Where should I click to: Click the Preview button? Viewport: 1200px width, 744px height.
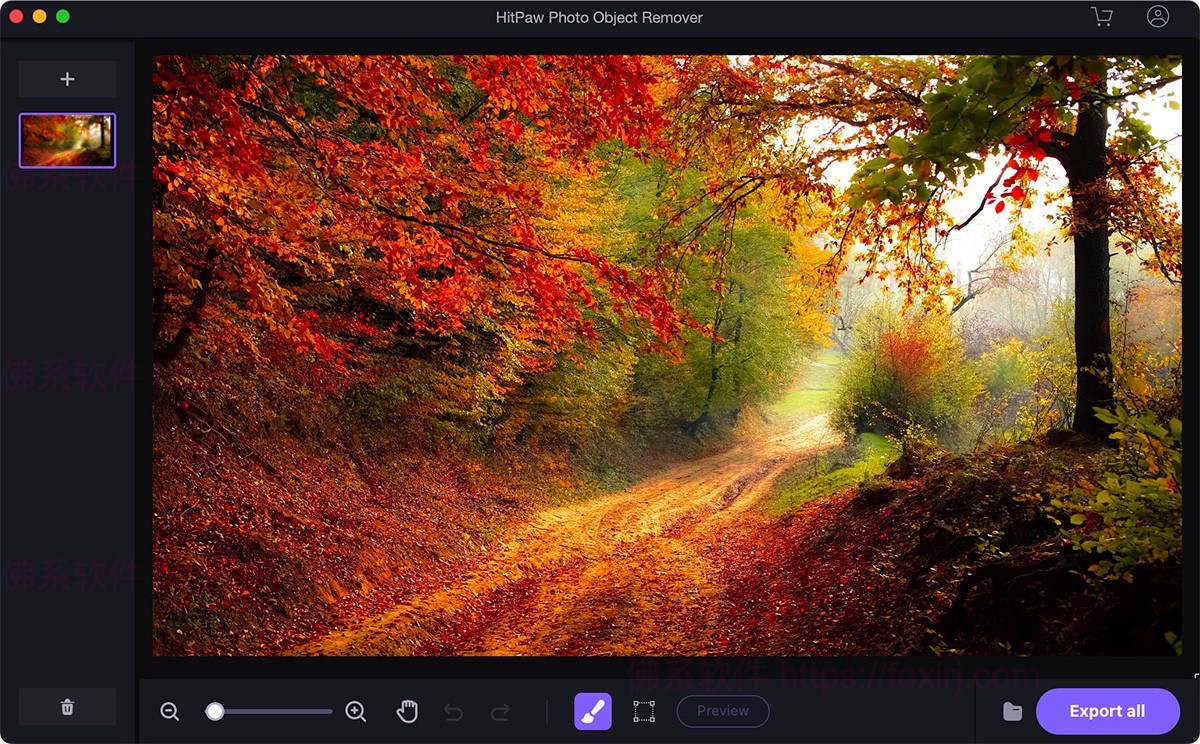coord(723,711)
